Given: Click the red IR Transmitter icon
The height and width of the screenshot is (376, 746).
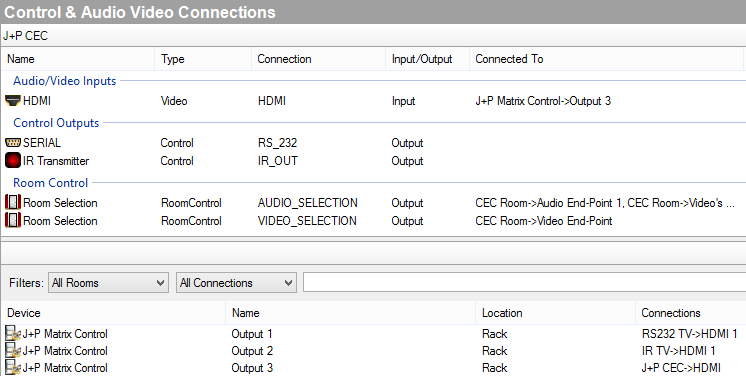Looking at the screenshot, I should coord(13,160).
